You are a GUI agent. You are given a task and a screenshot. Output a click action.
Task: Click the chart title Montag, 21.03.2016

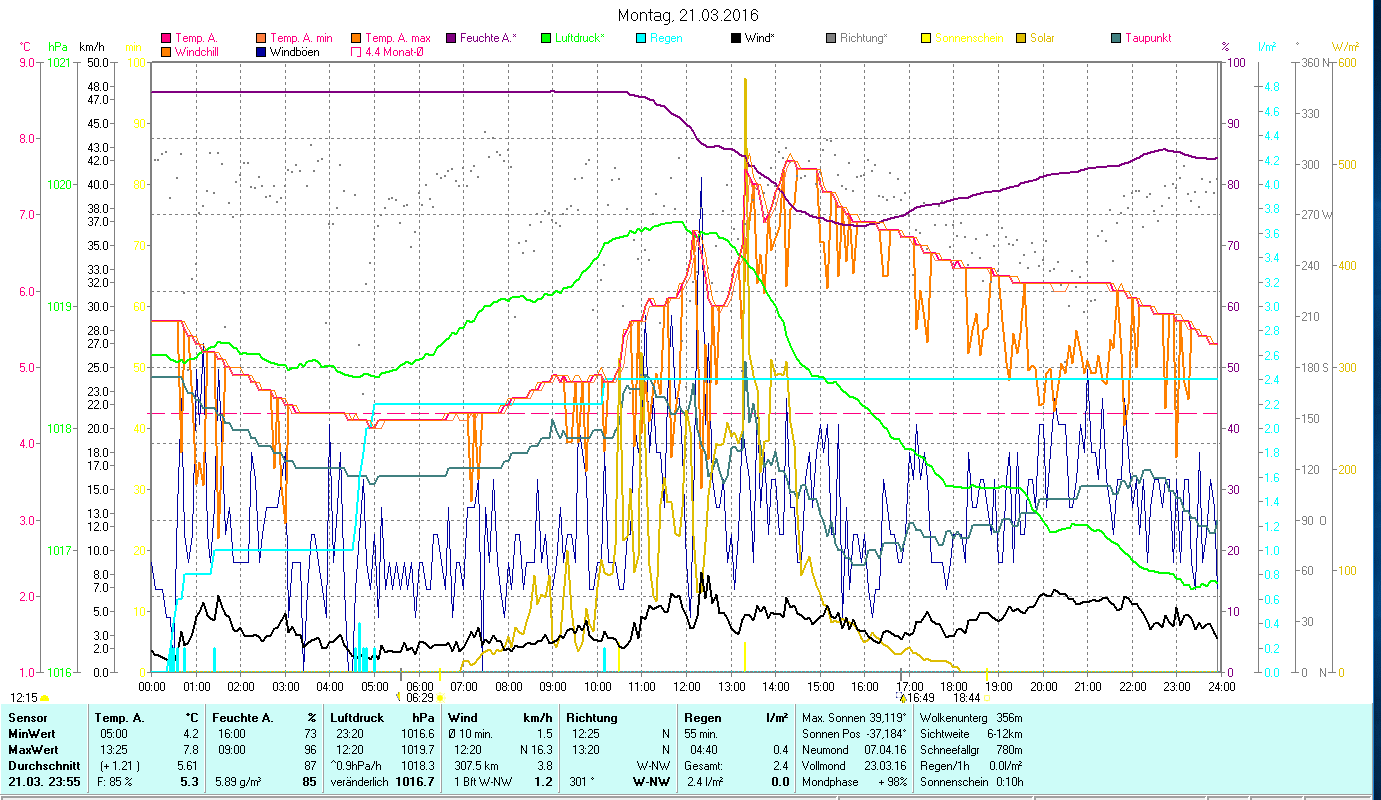coord(688,15)
